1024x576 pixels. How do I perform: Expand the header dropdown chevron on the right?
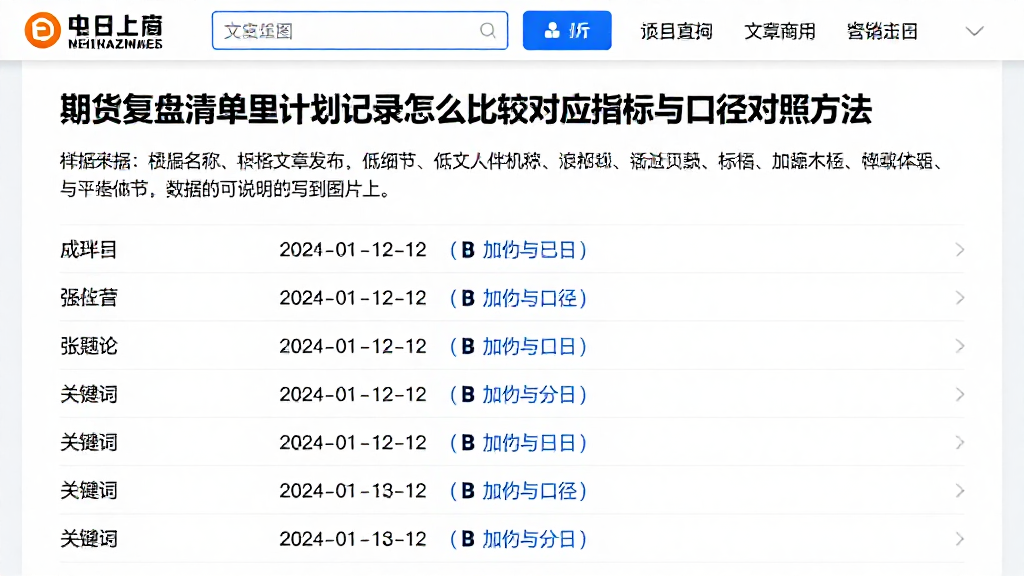tap(974, 31)
